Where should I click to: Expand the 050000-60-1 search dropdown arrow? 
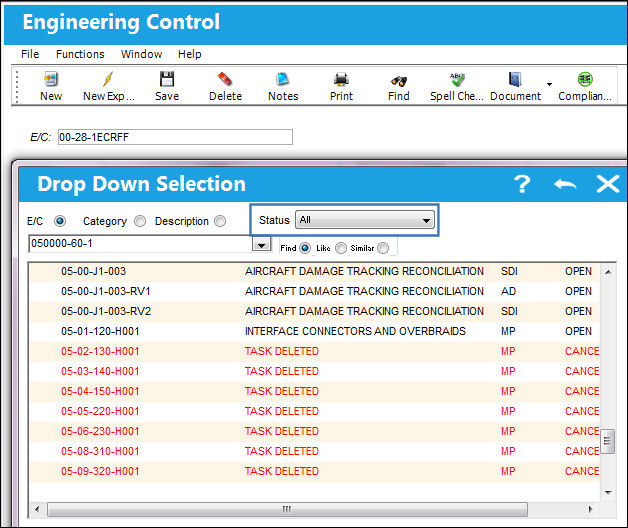tap(261, 244)
